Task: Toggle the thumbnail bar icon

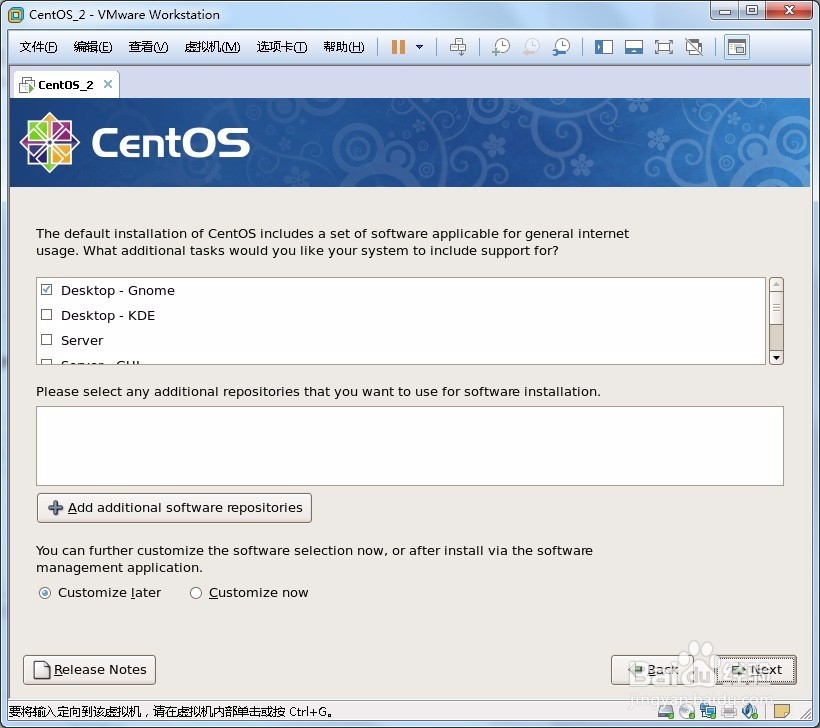Action: point(633,47)
